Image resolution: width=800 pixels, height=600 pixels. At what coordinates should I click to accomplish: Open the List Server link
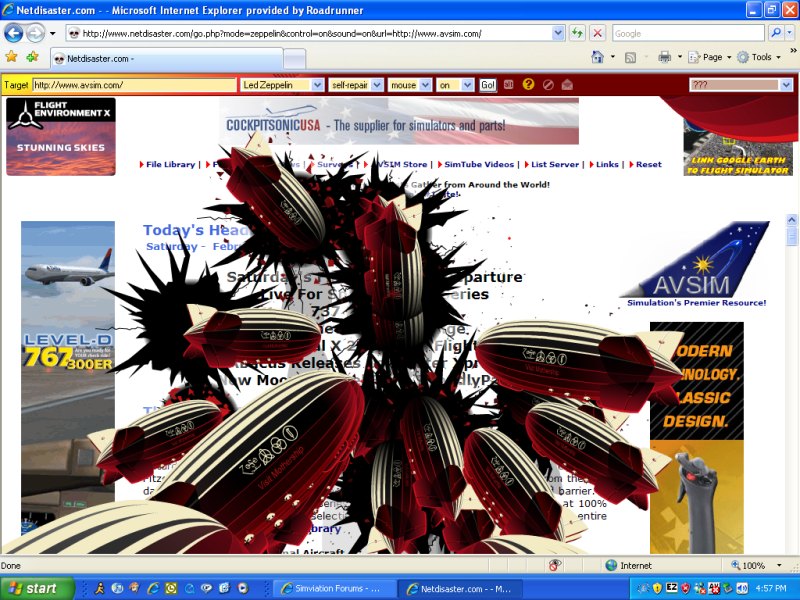point(555,164)
